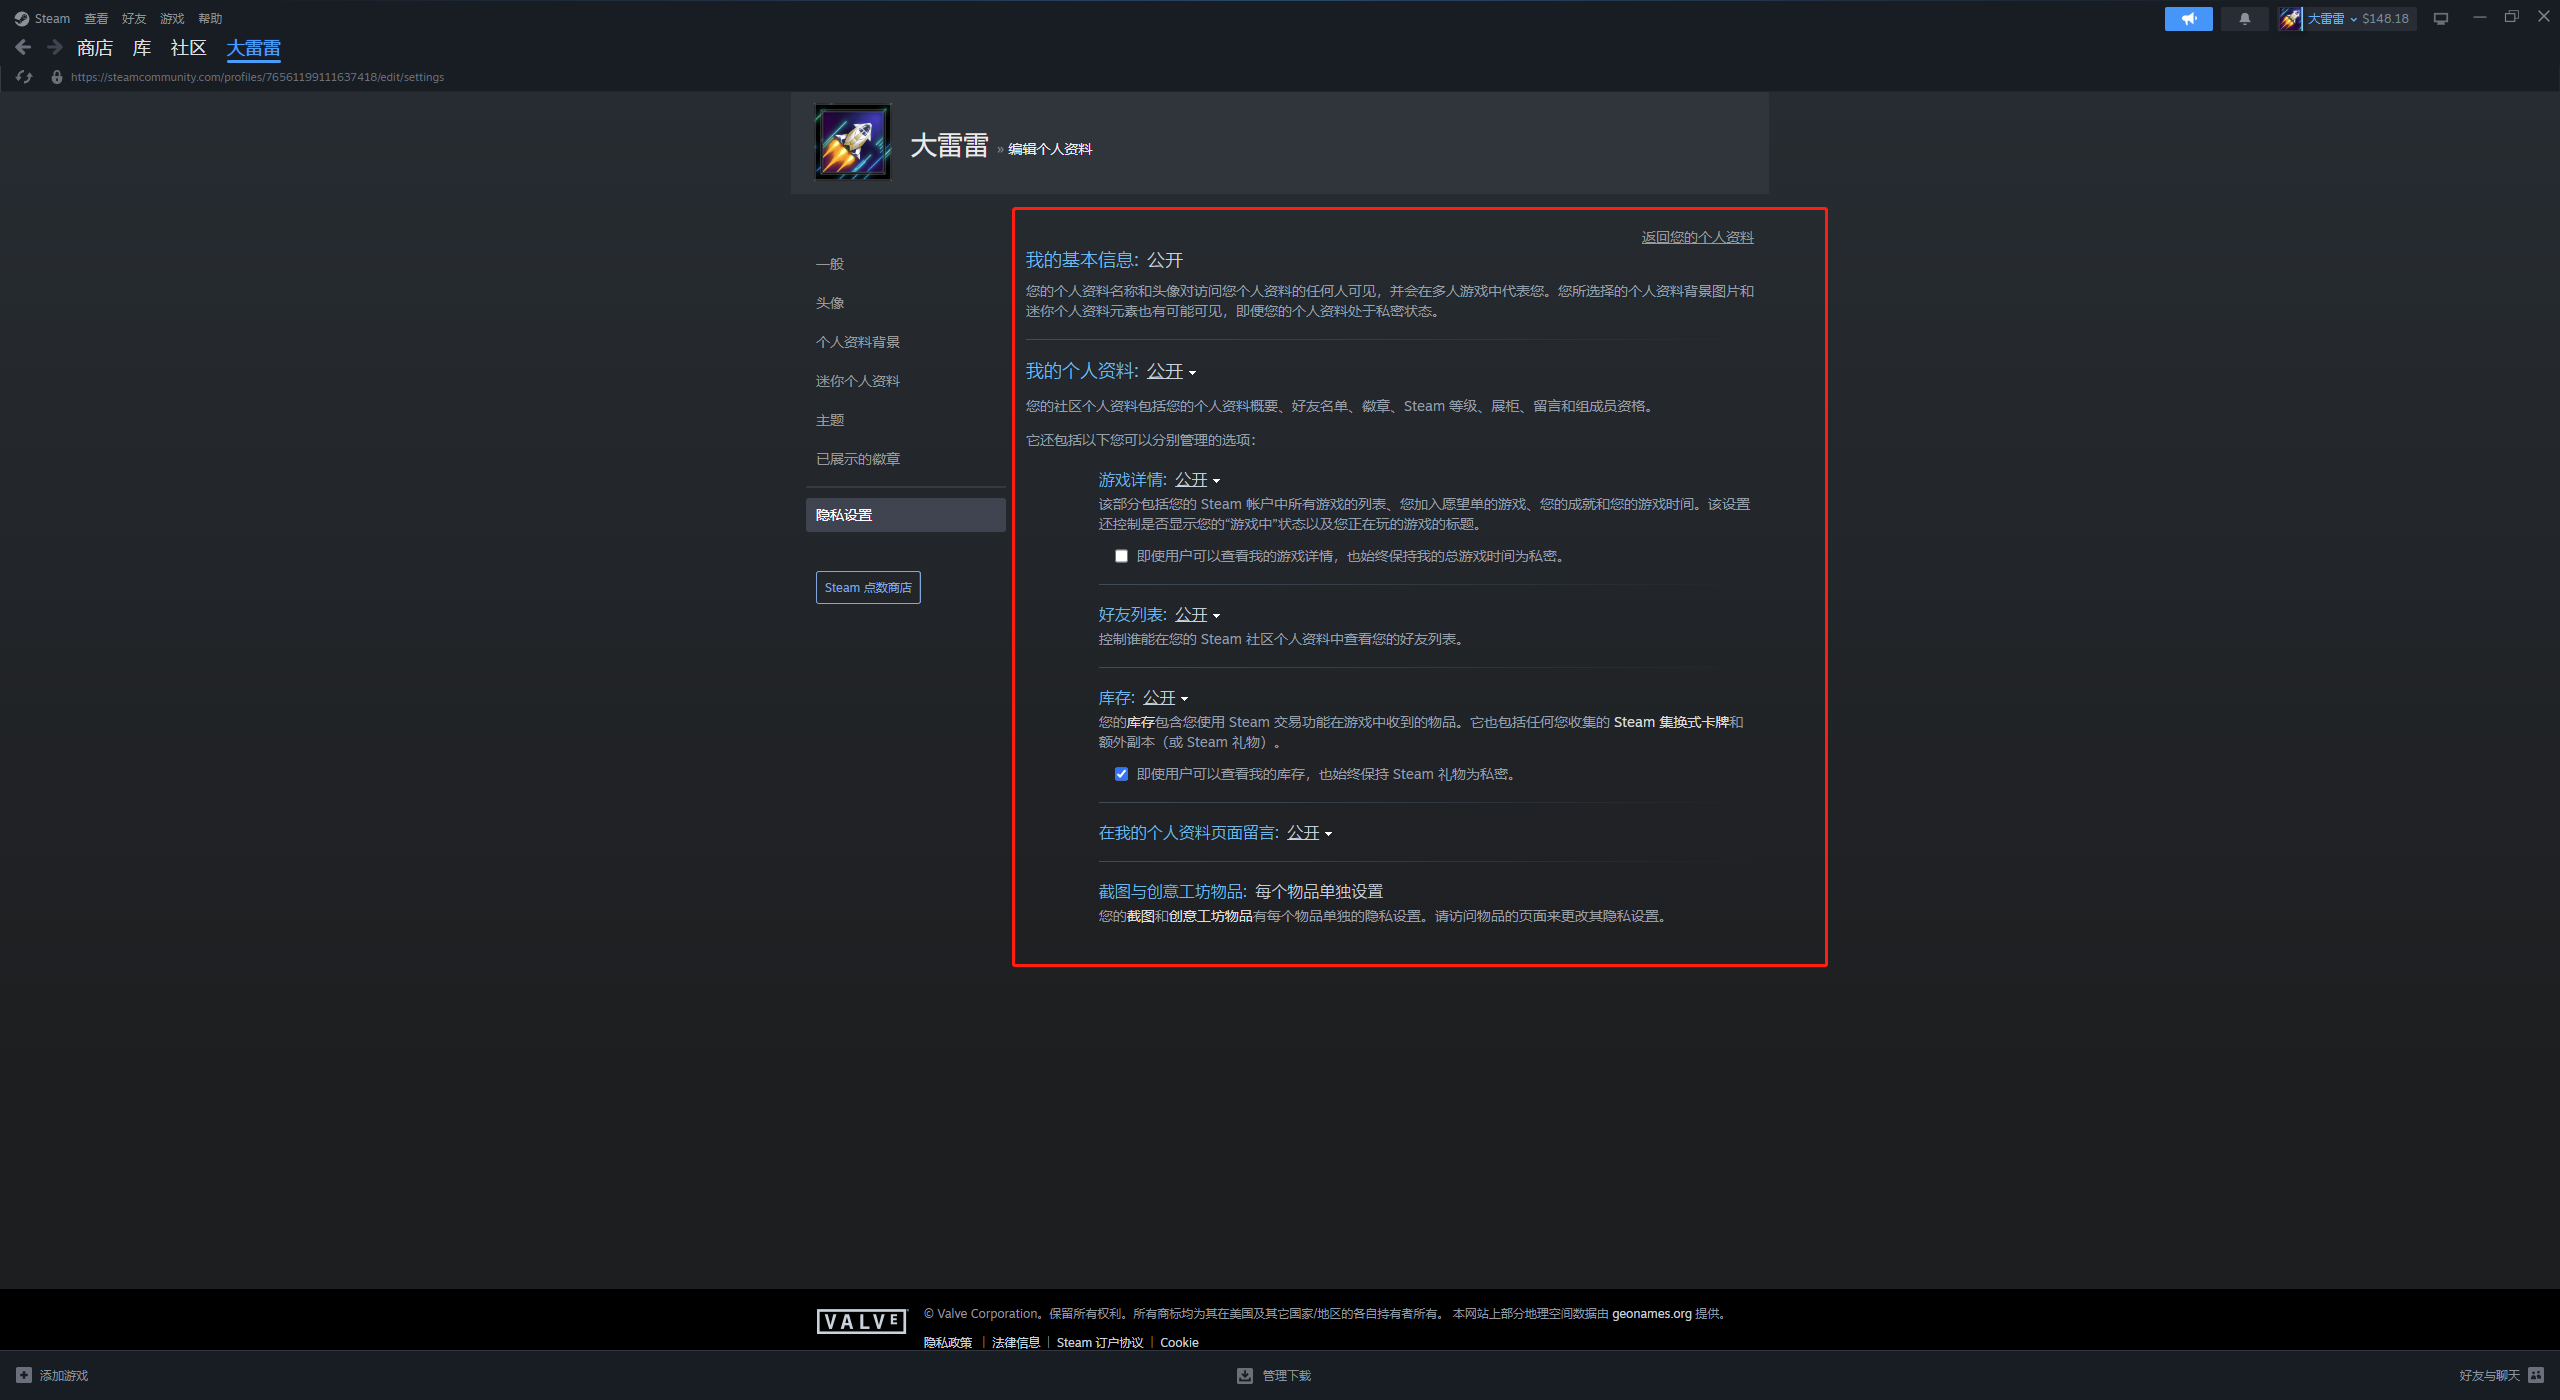Image resolution: width=2560 pixels, height=1400 pixels.
Task: Click the bold 创意工坊物品 link in description
Action: 1211,916
